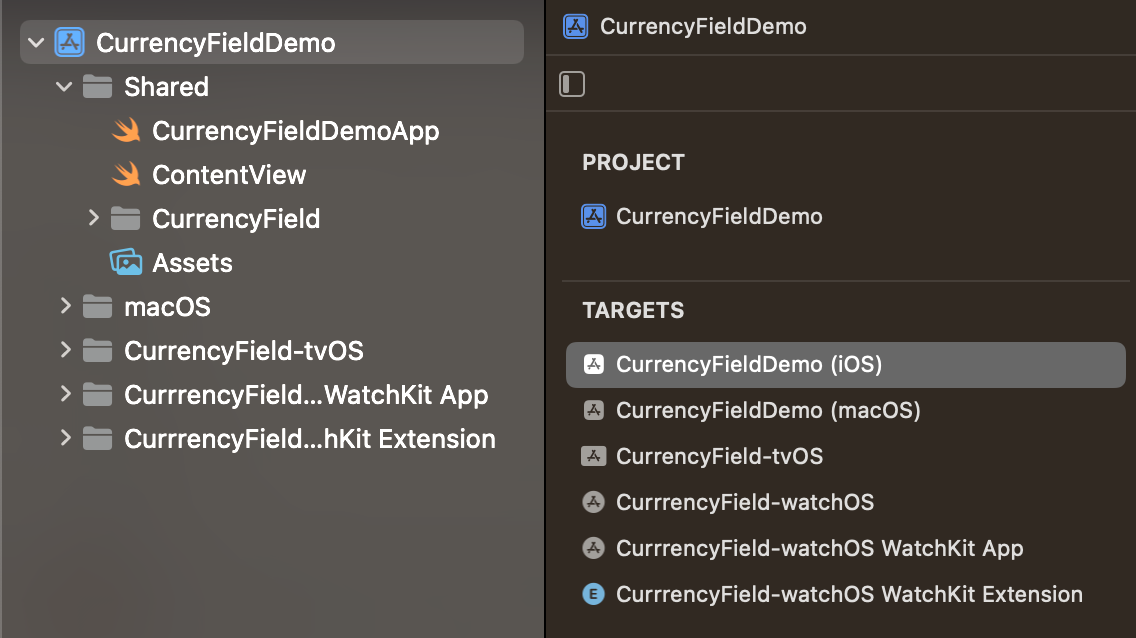This screenshot has width=1136, height=638.
Task: Click the Swift icon beside ContentView
Action: tap(126, 175)
